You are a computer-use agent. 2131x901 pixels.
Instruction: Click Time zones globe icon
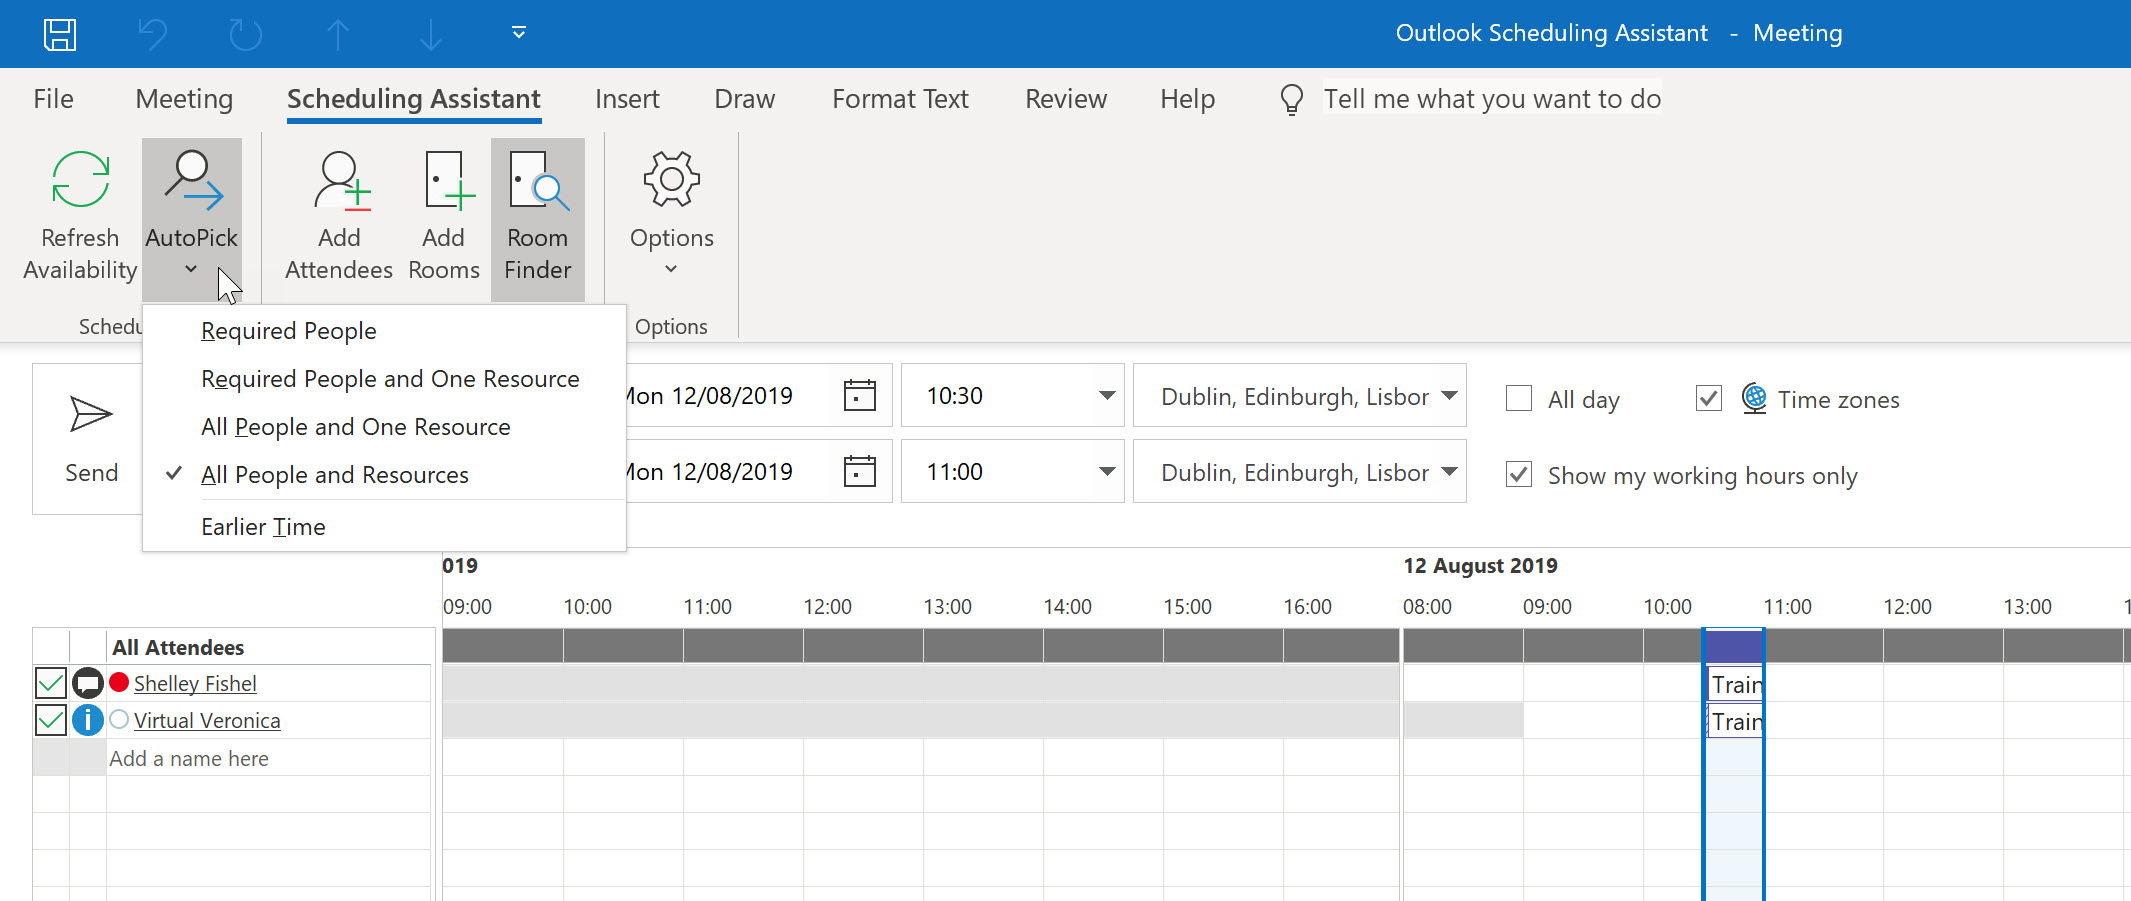[1754, 398]
